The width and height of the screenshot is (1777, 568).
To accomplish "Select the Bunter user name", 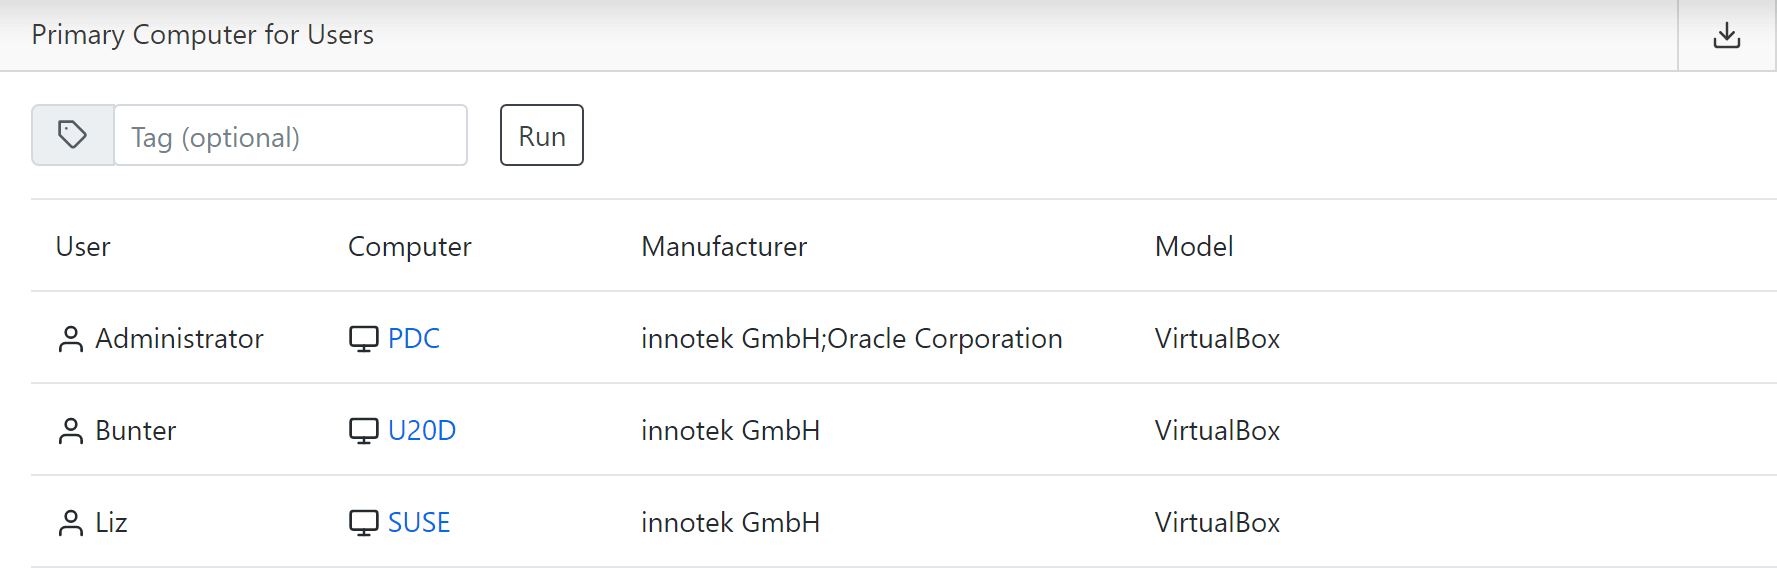I will coord(136,431).
